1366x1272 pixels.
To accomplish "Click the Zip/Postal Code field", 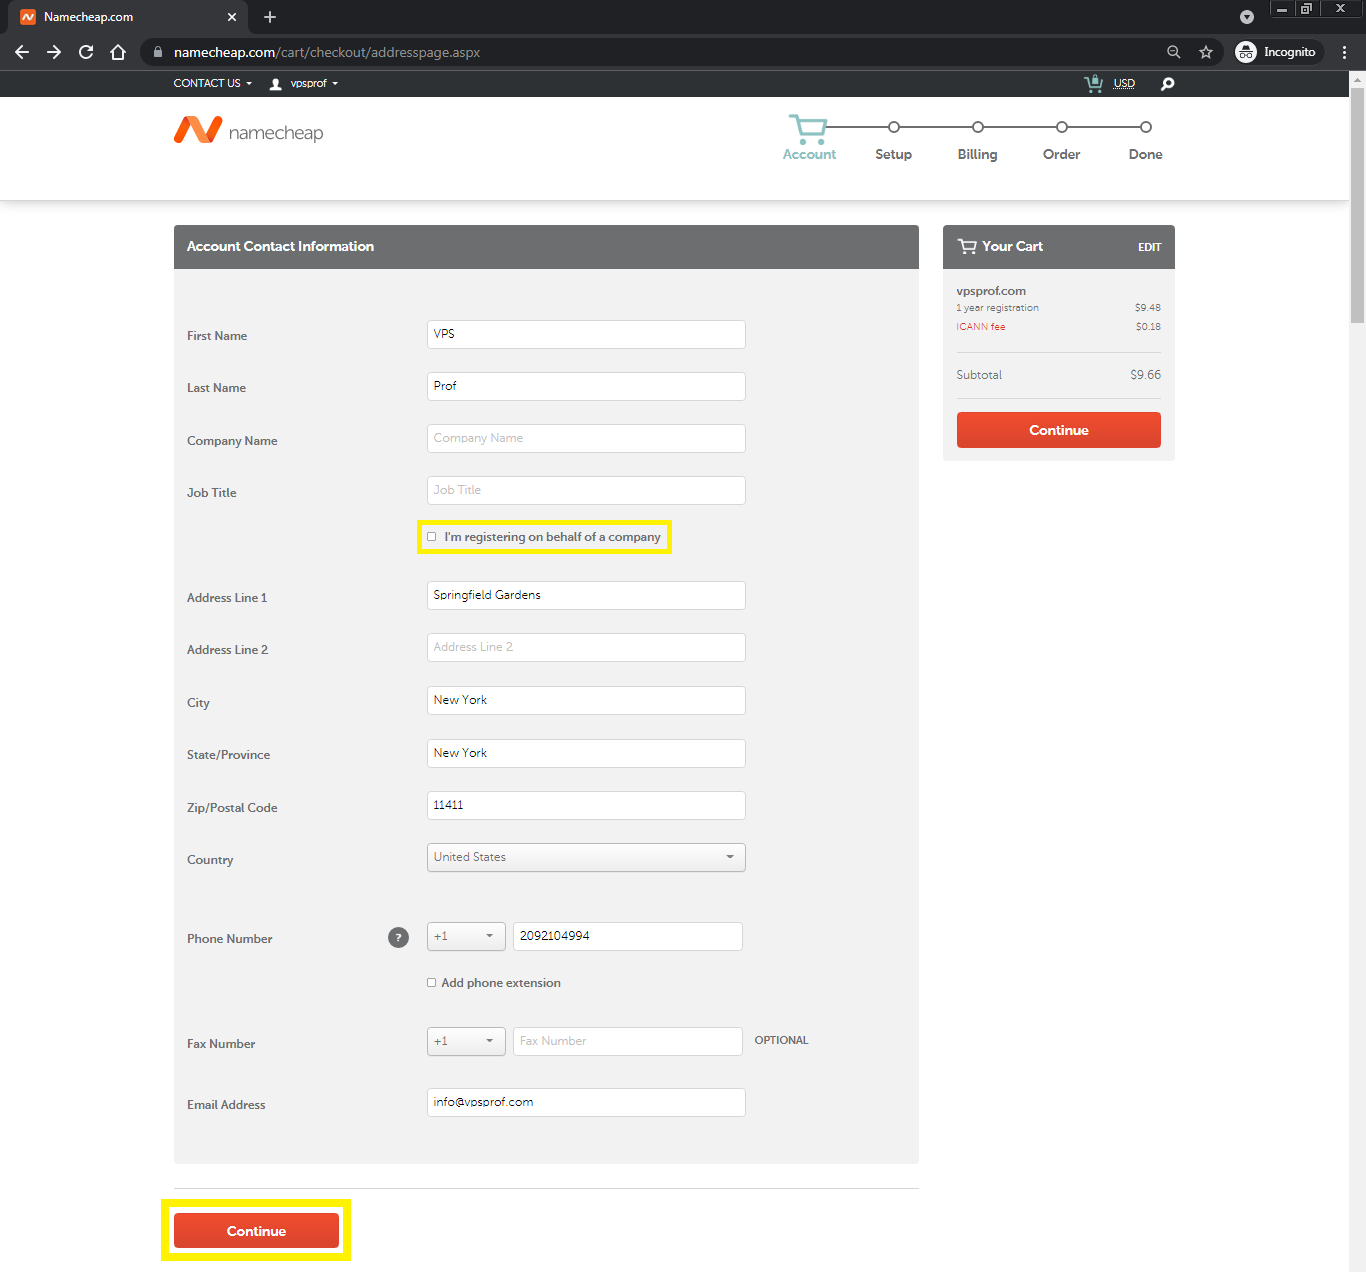I will click(x=586, y=805).
